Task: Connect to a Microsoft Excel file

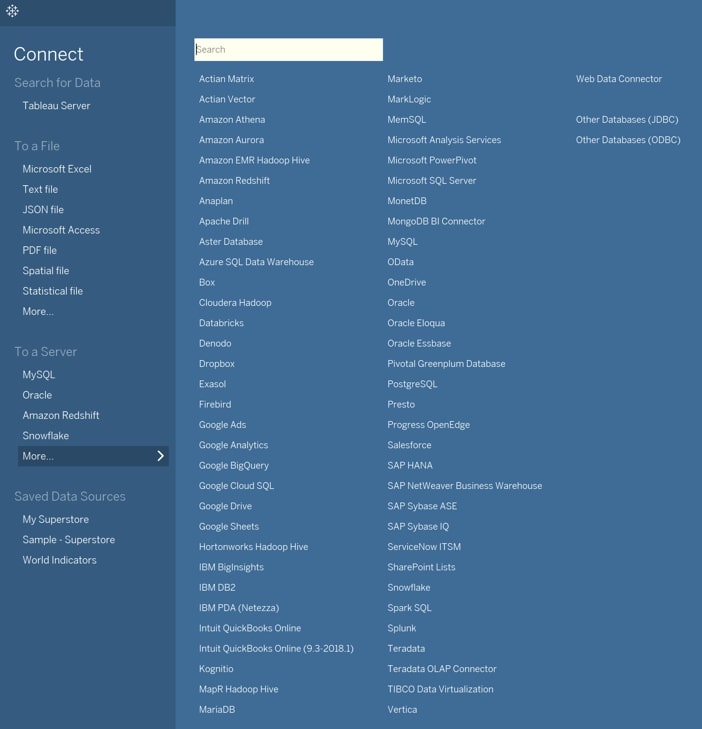Action: (x=57, y=169)
